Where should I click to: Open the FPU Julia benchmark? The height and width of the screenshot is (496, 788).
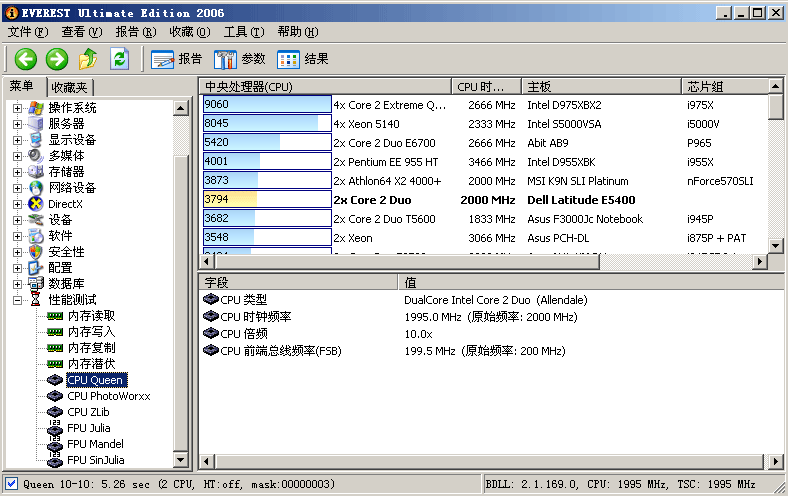pos(88,428)
